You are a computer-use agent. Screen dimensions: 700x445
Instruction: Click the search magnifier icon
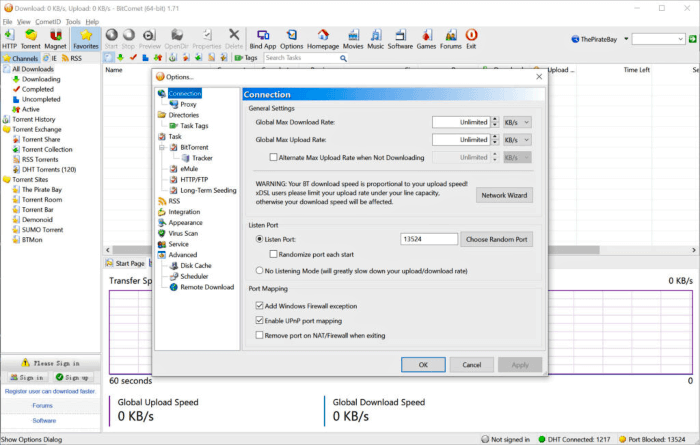pos(343,58)
